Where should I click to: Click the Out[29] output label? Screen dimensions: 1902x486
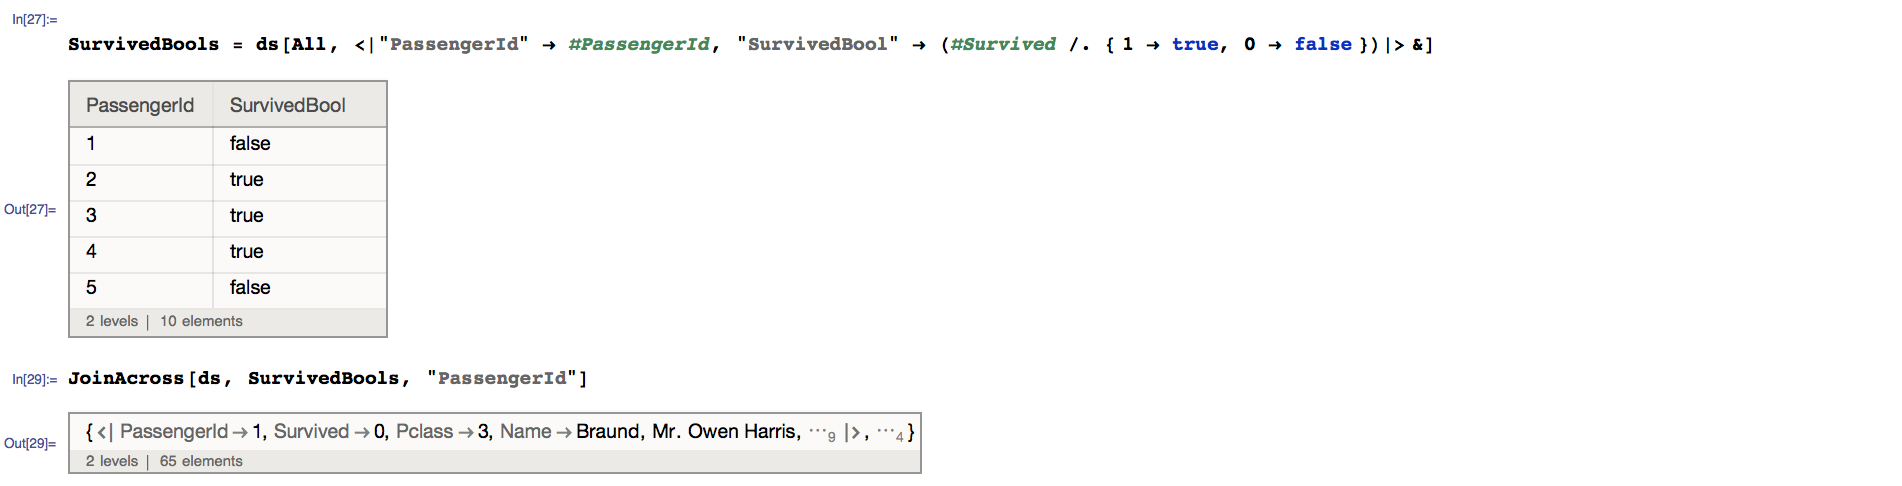[x=30, y=443]
